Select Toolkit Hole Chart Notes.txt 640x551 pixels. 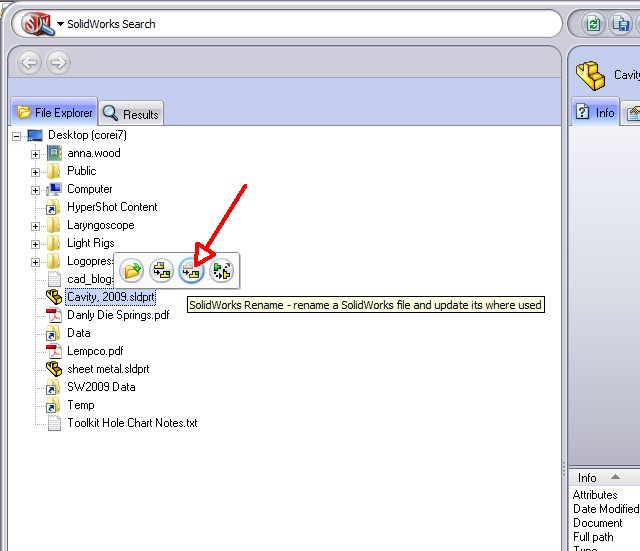132,422
